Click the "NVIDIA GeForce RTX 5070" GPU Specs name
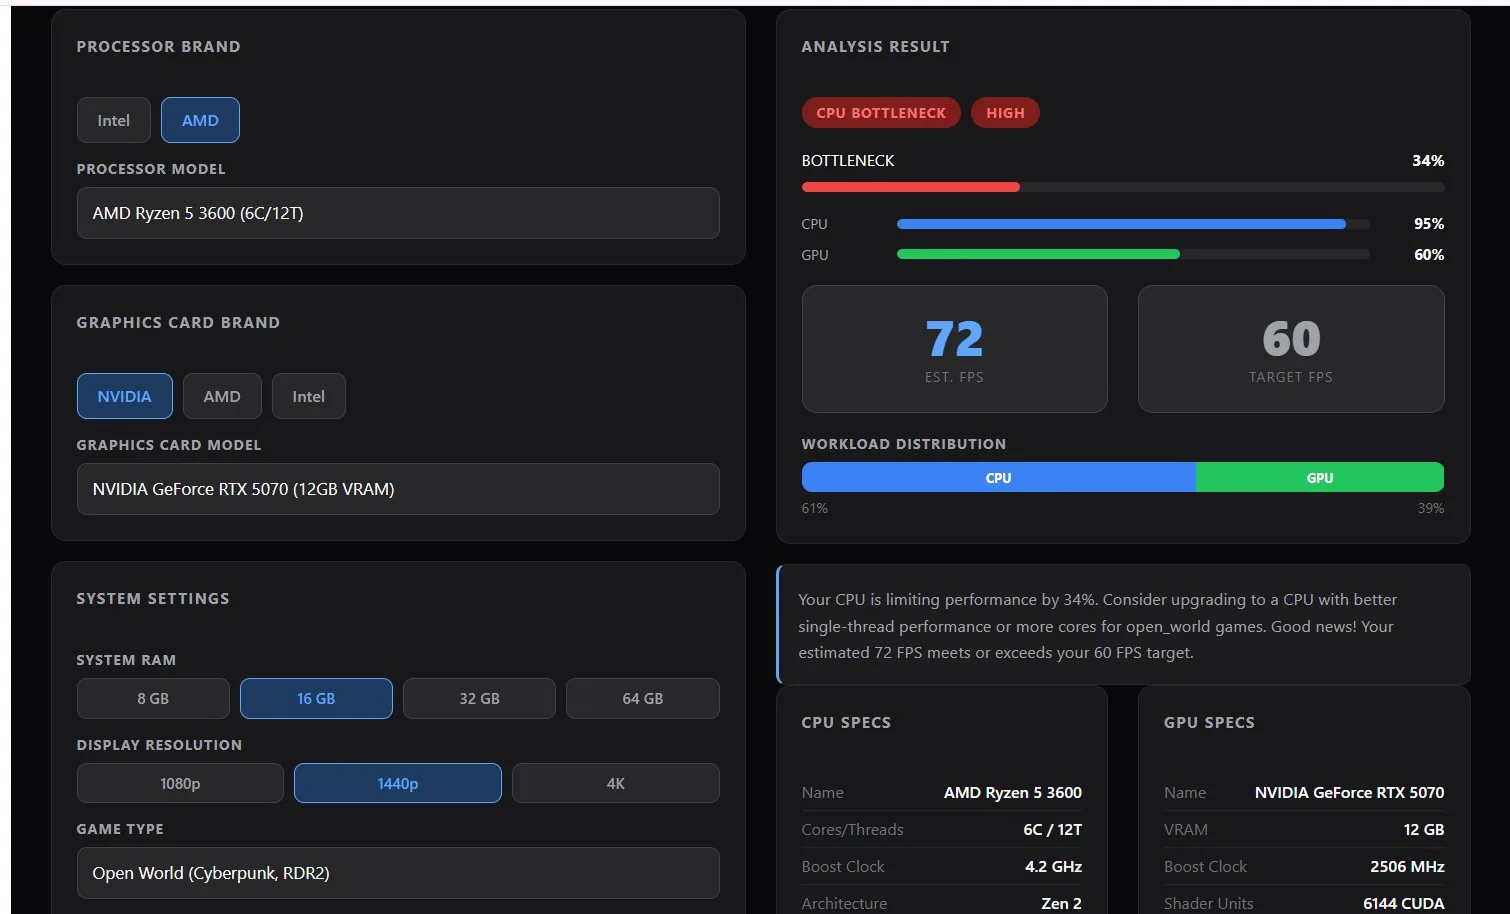Image resolution: width=1510 pixels, height=914 pixels. pos(1349,792)
